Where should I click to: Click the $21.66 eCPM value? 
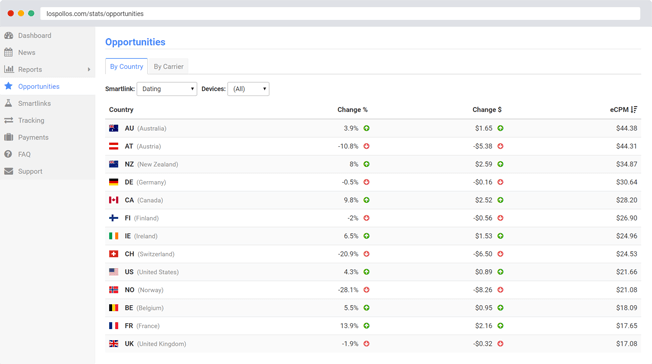(x=627, y=272)
